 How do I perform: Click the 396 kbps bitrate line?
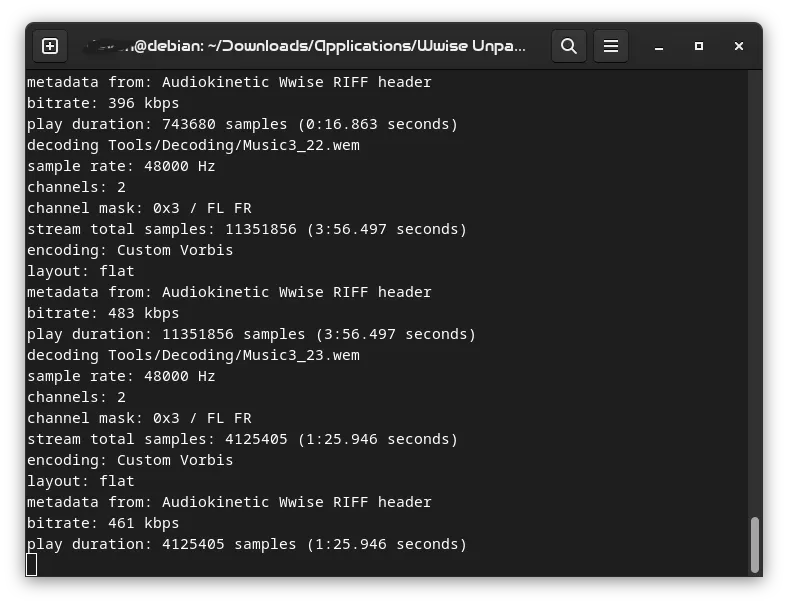click(x=103, y=103)
